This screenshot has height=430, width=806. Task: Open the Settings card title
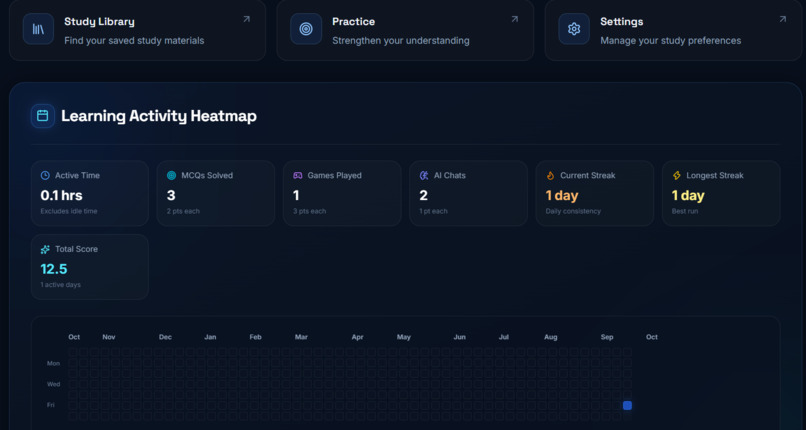(x=621, y=22)
